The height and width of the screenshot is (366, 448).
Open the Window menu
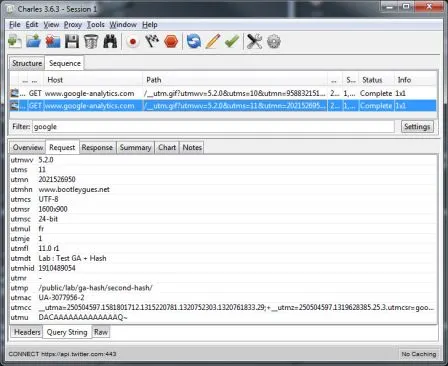tap(123, 25)
